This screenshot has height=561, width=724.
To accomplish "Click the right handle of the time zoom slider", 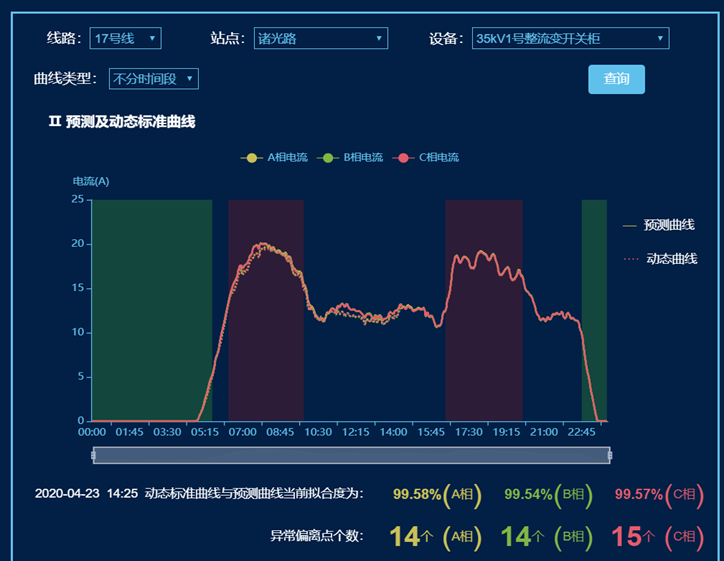I will [x=609, y=456].
